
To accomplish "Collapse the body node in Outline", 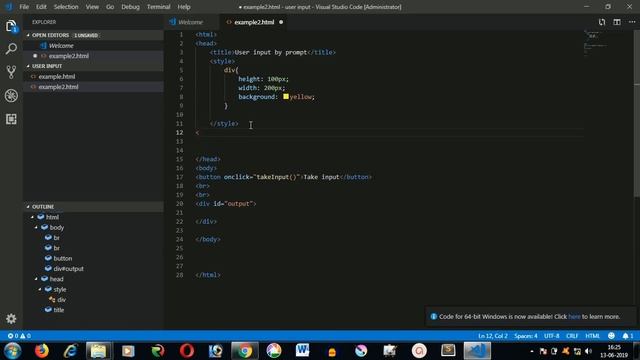I will pyautogui.click(x=36, y=227).
